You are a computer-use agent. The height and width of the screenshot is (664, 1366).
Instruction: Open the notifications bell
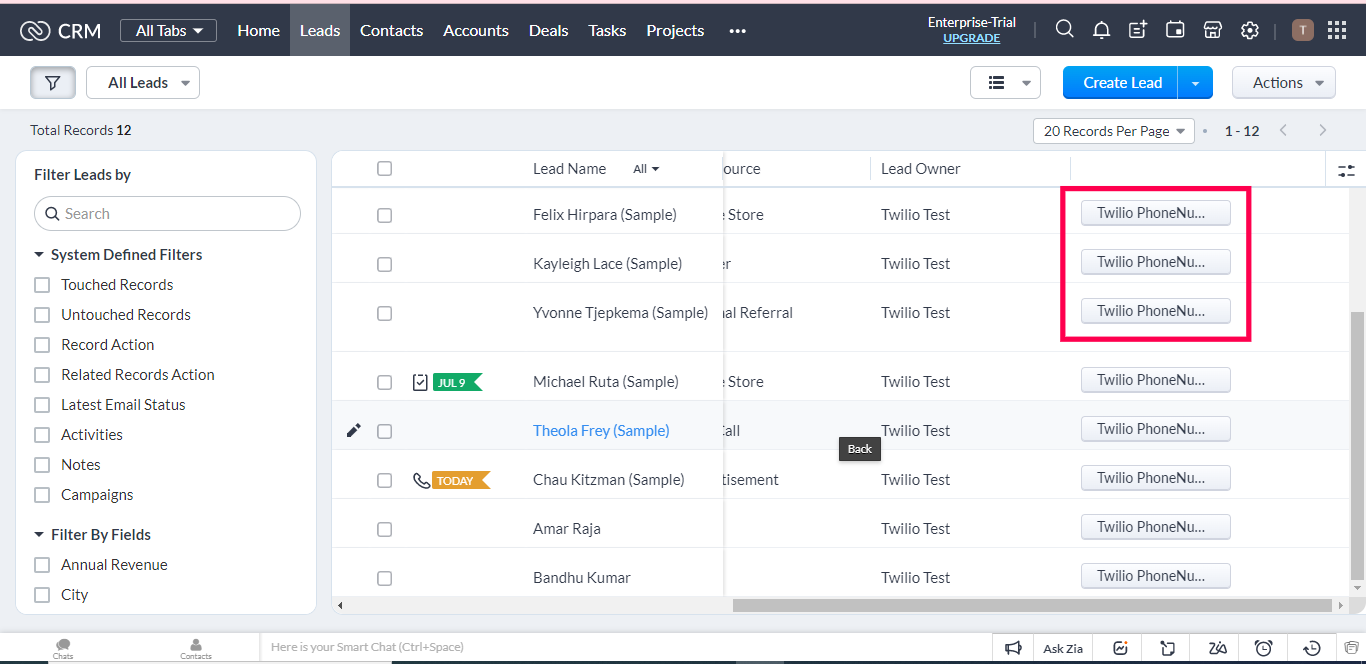pyautogui.click(x=1101, y=30)
